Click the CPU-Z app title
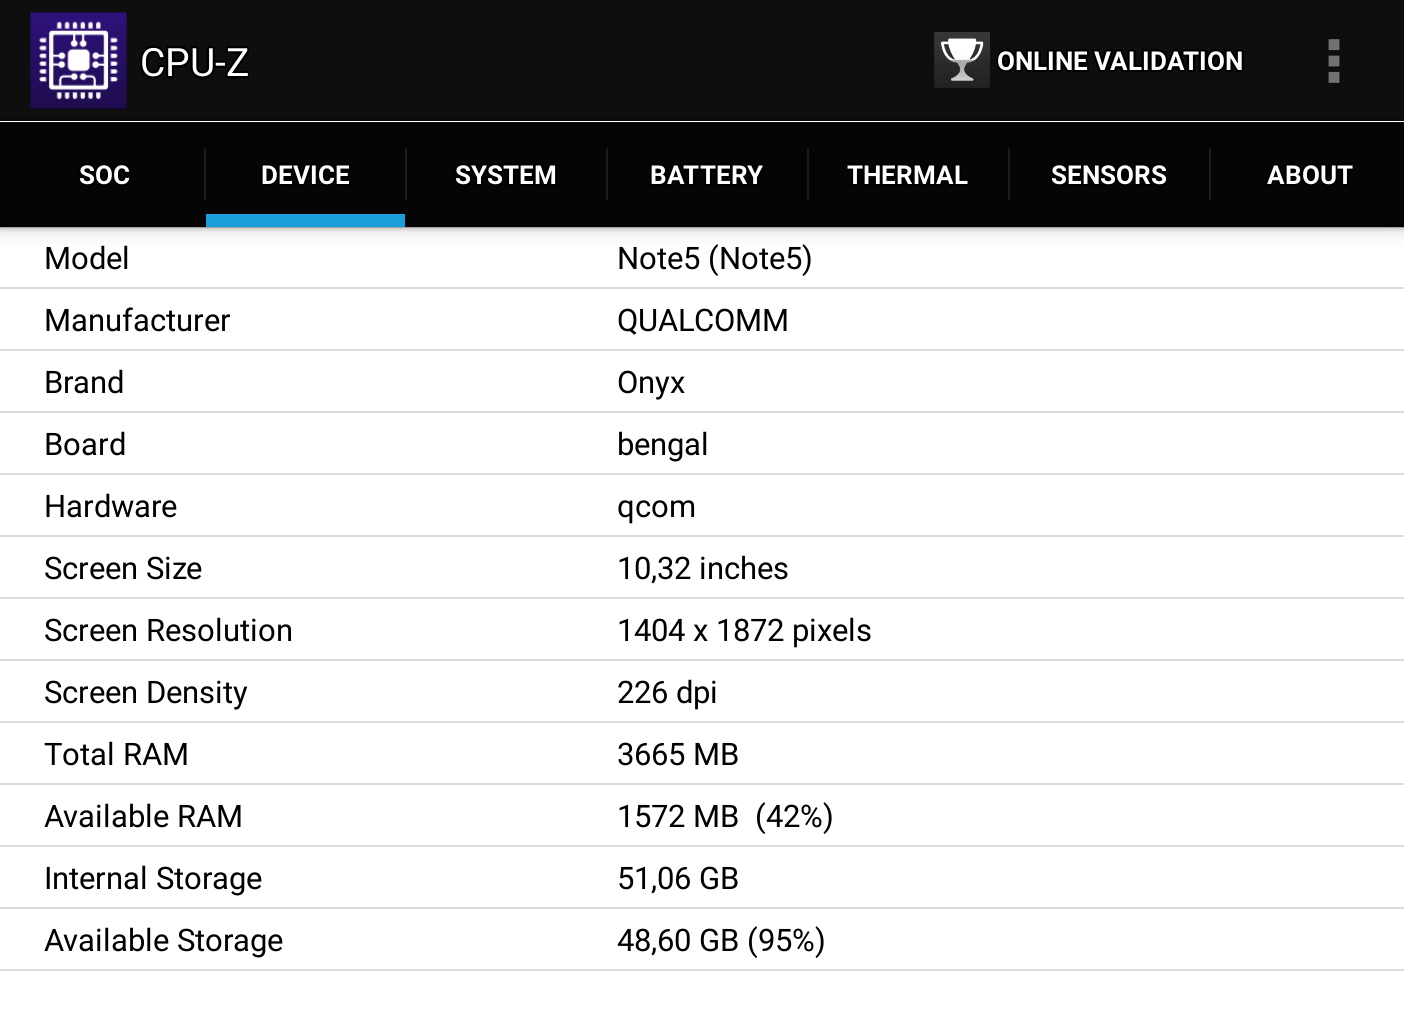Screen dimensions: 1404x1013 click(194, 62)
